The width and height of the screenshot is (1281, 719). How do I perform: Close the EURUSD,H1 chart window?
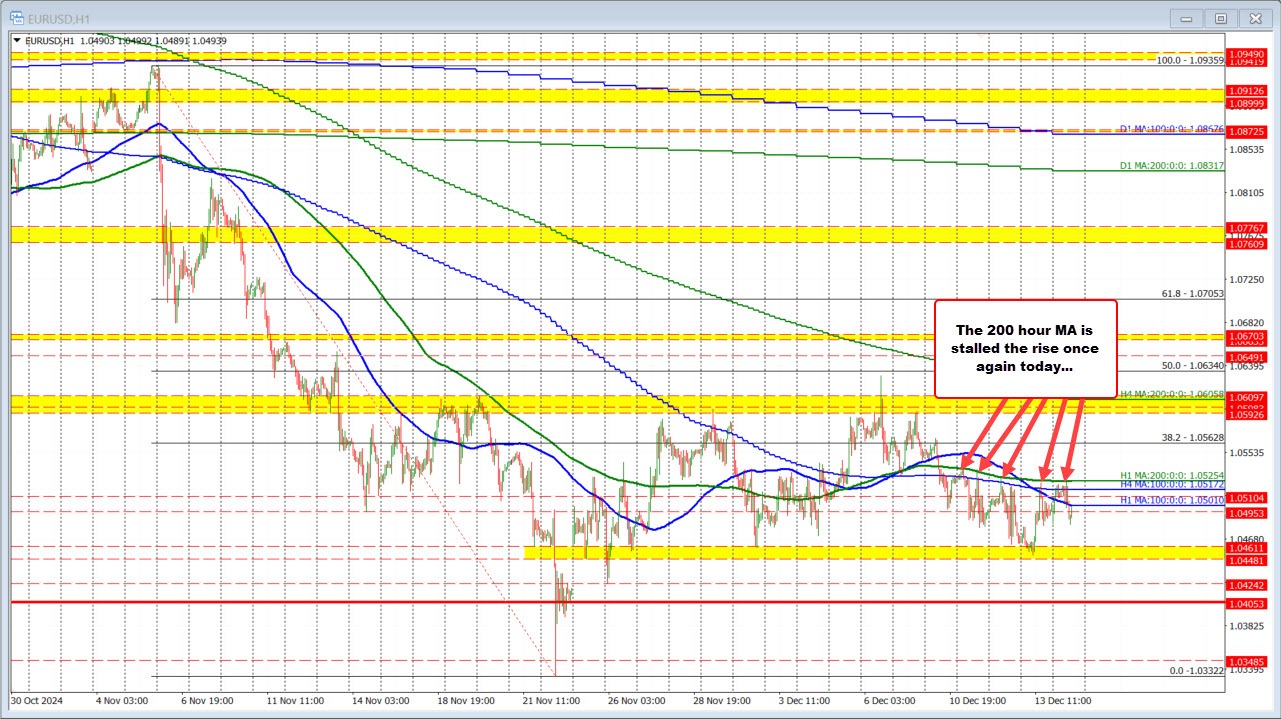click(1255, 17)
